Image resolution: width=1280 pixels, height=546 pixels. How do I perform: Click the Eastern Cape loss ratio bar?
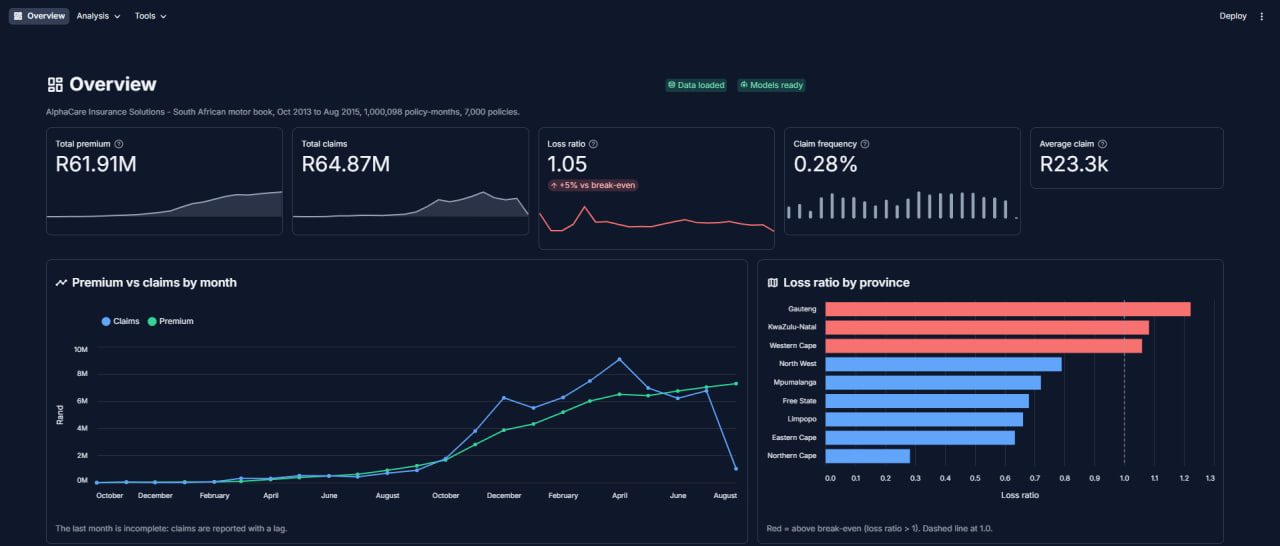(920, 437)
